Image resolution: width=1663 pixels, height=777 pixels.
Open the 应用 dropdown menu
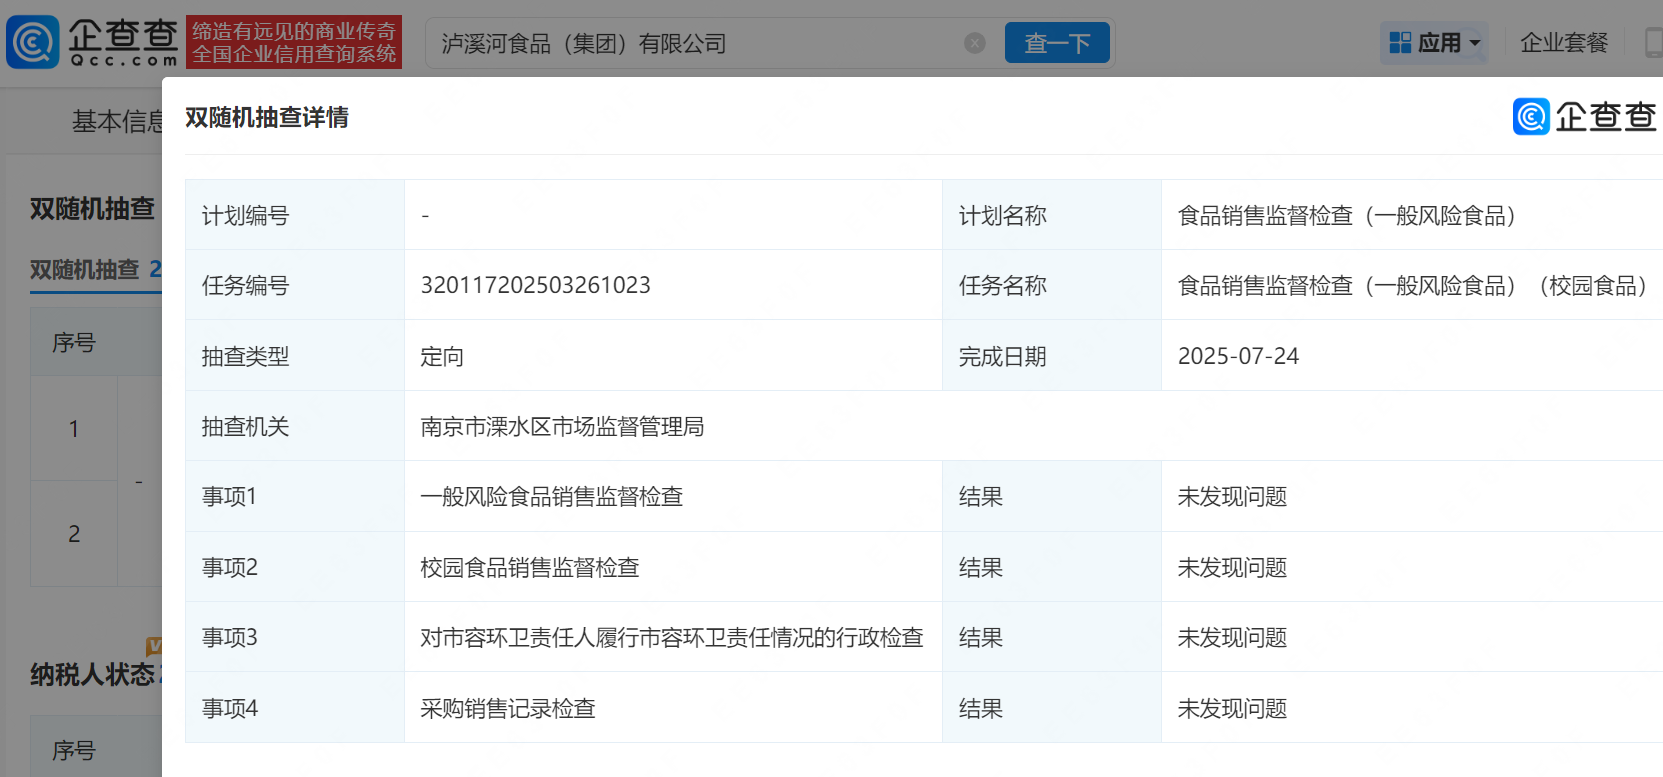point(1434,43)
